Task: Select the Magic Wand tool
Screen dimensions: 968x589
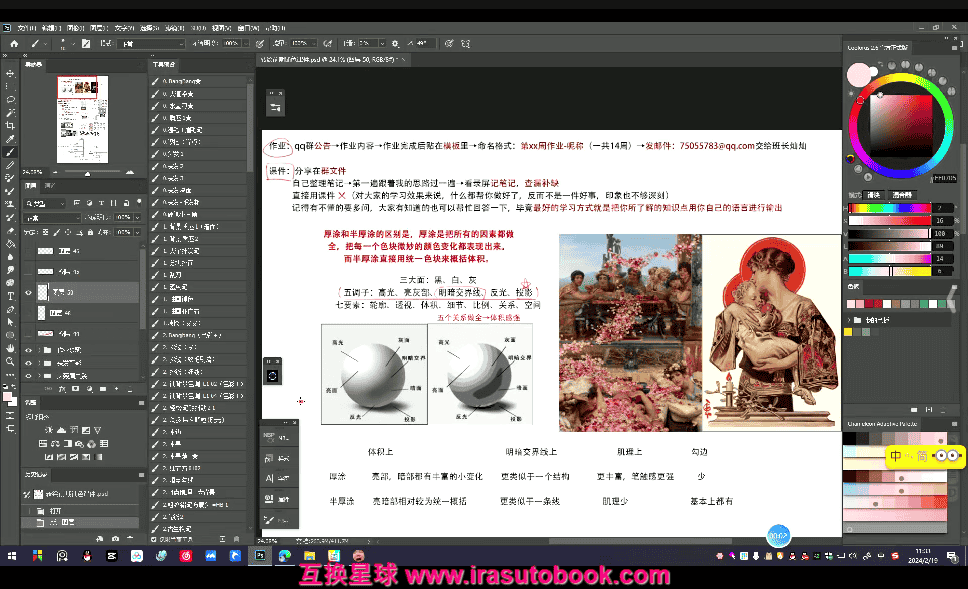Action: [10, 112]
